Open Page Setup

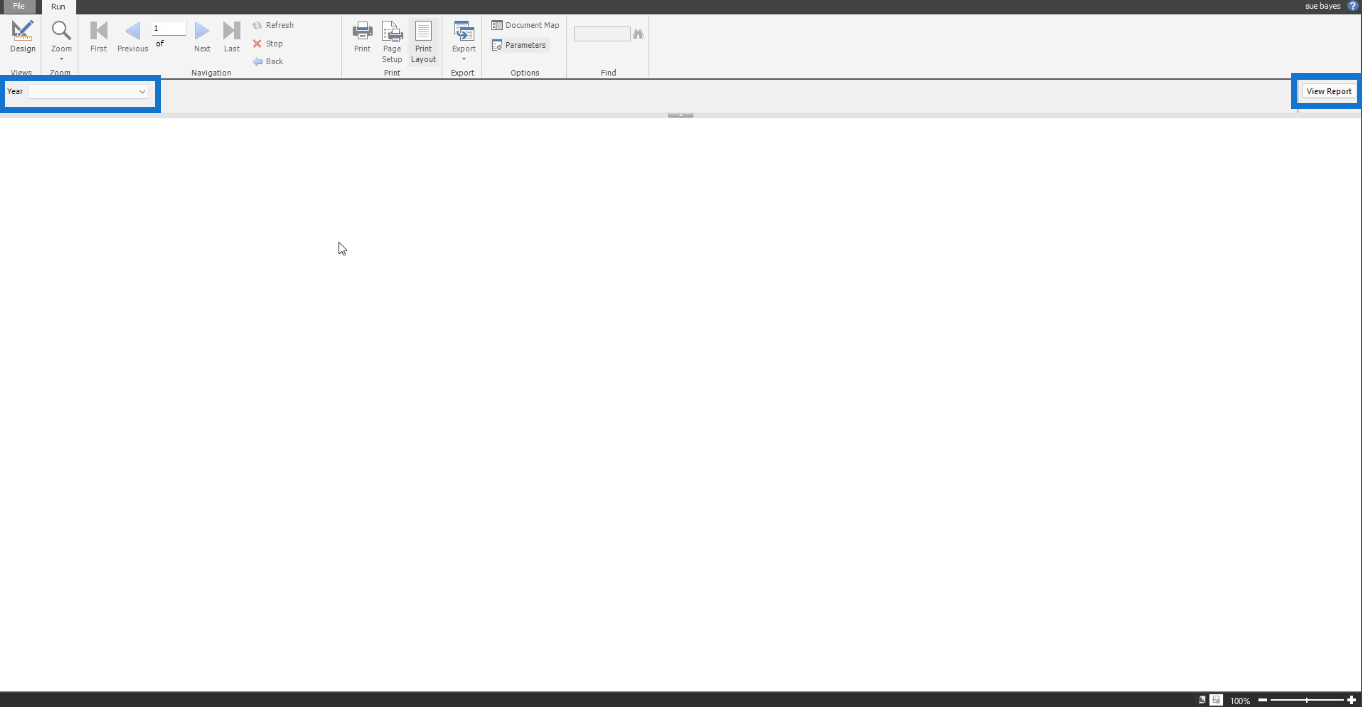(392, 41)
